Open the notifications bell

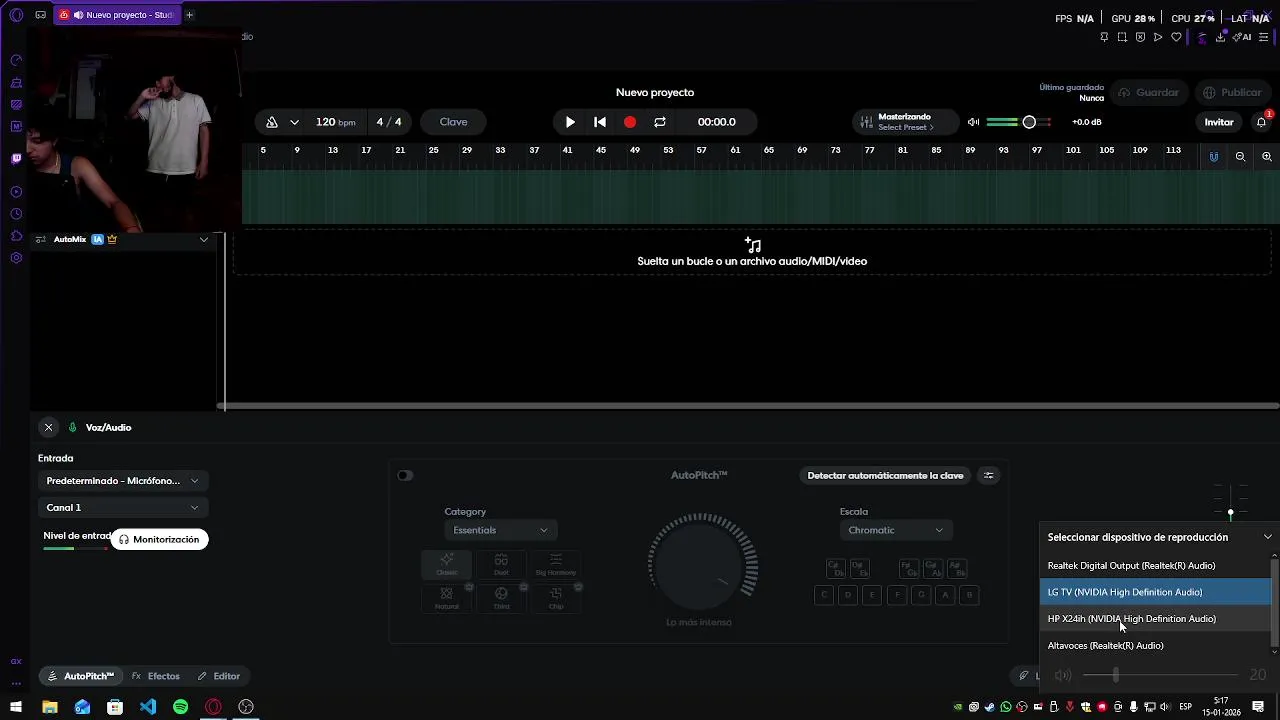(1261, 122)
